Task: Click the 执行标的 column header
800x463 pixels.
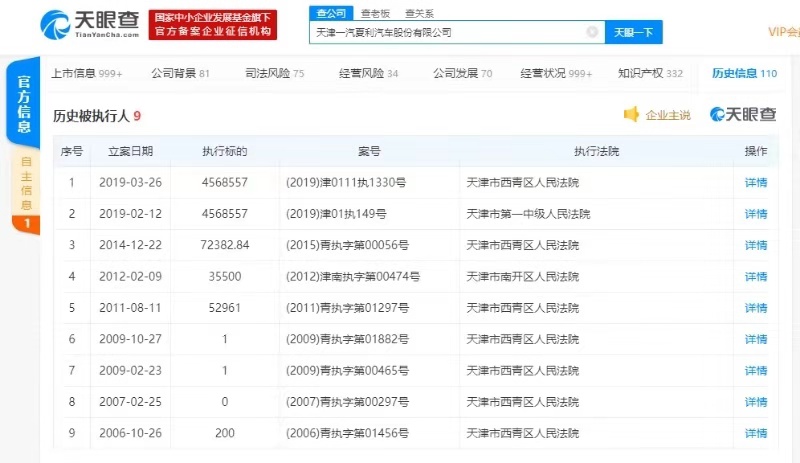Action: tap(224, 151)
